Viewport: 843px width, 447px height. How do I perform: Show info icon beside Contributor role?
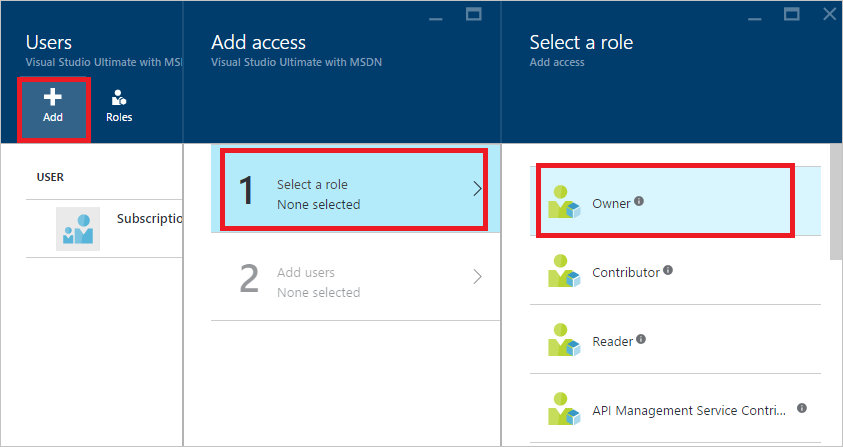click(x=668, y=270)
